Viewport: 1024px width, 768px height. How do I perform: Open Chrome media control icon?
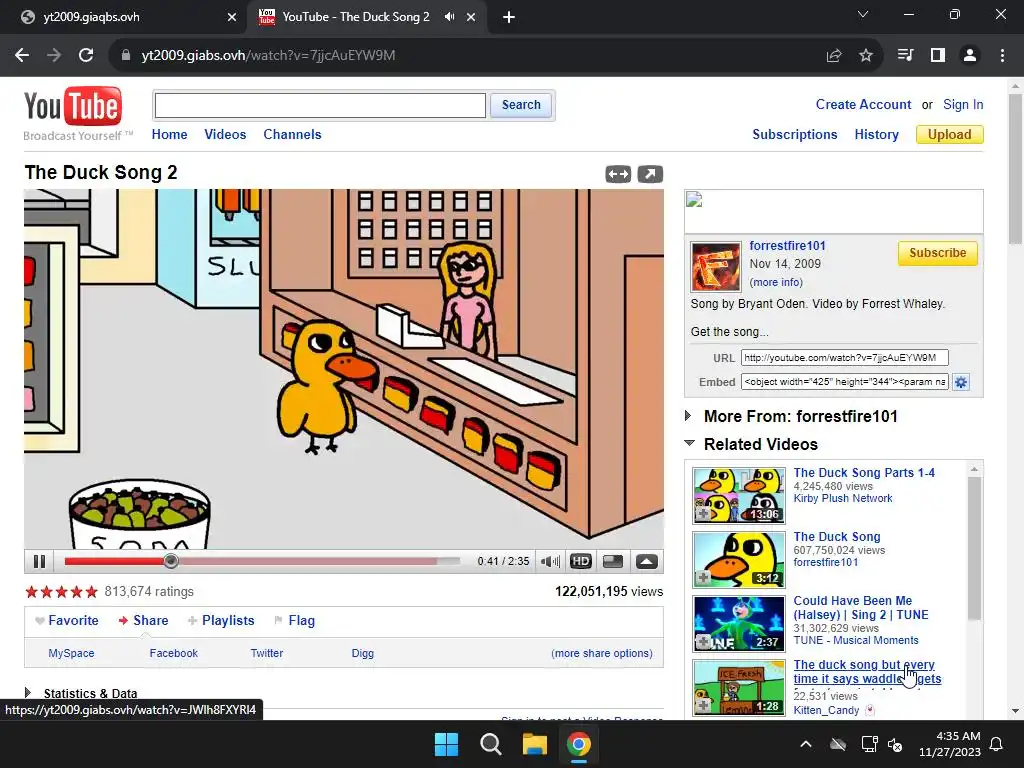click(905, 55)
